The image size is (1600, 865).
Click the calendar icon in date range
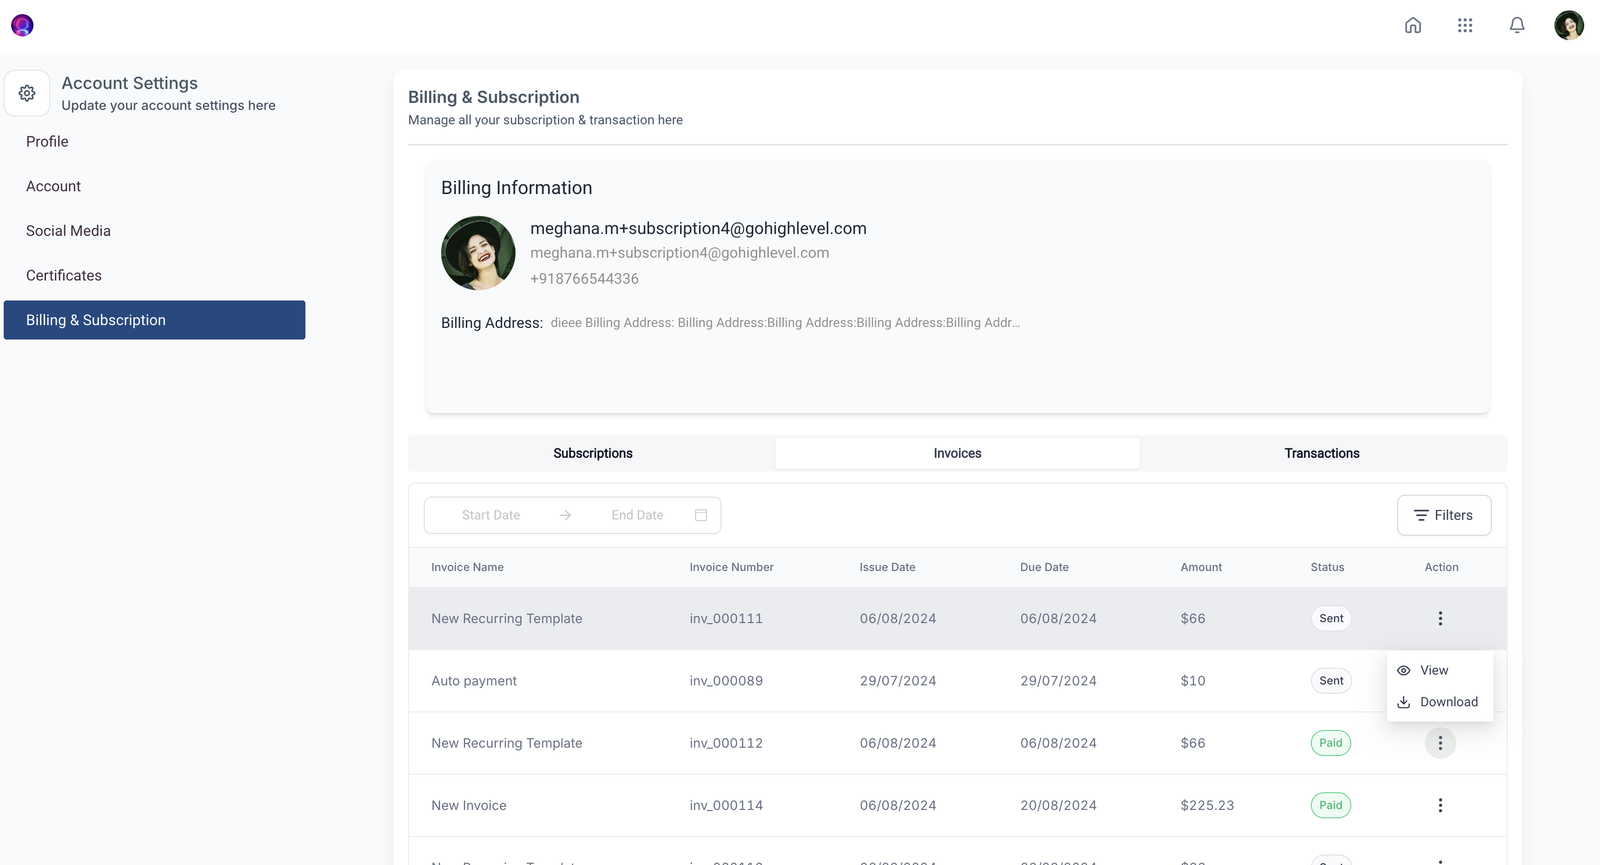click(x=701, y=515)
